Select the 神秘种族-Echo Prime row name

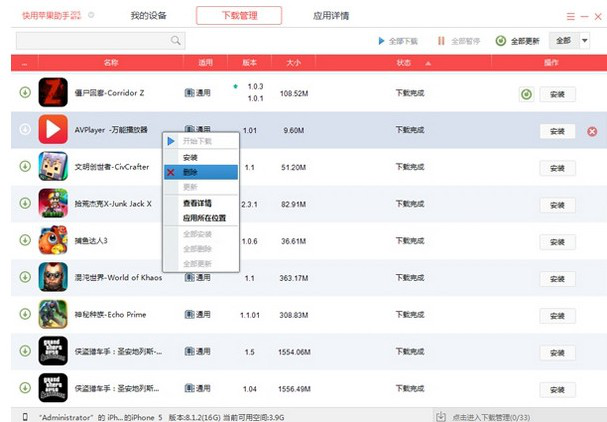(110, 314)
